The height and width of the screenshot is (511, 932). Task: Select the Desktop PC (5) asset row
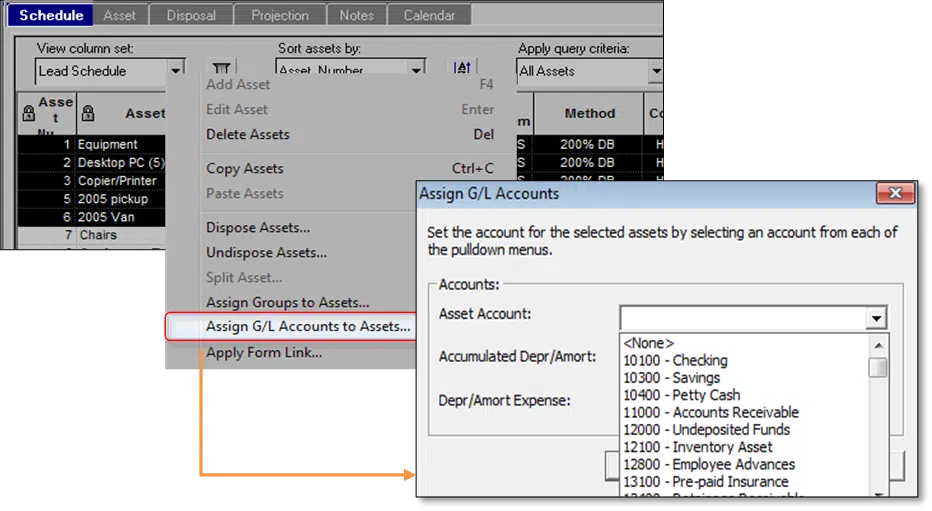click(92, 162)
